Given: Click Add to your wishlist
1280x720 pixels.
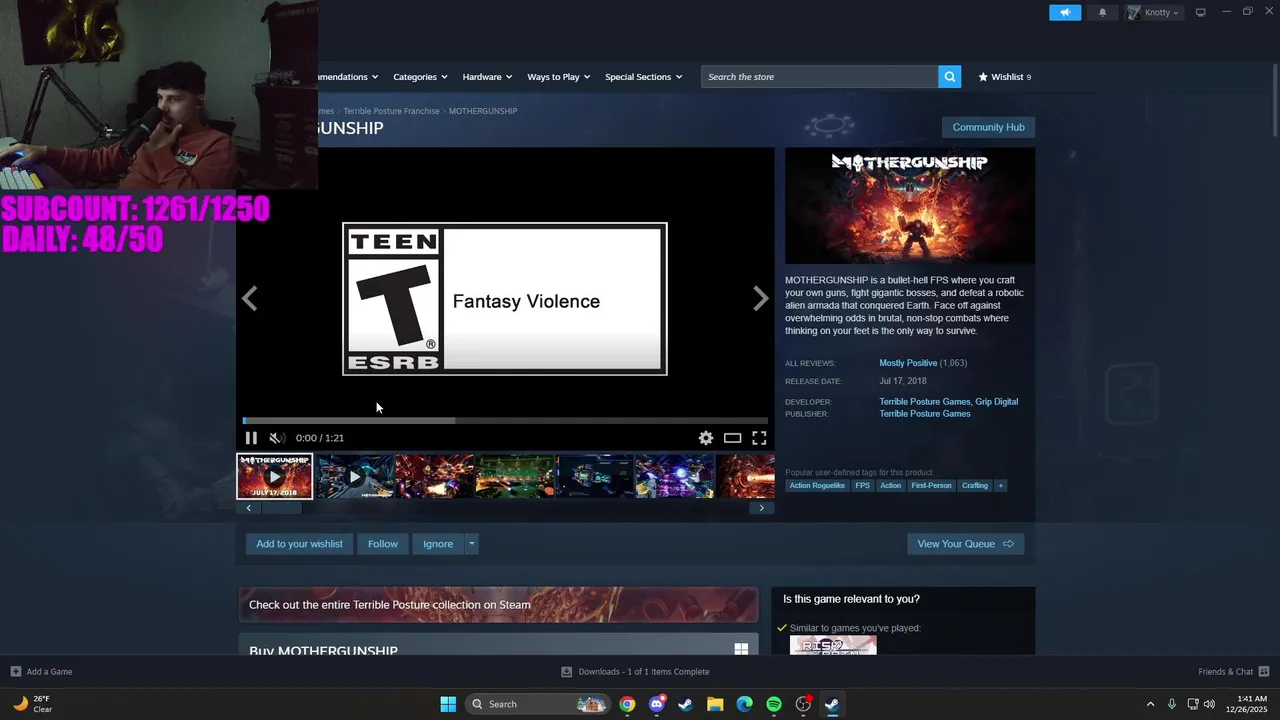Looking at the screenshot, I should [299, 544].
